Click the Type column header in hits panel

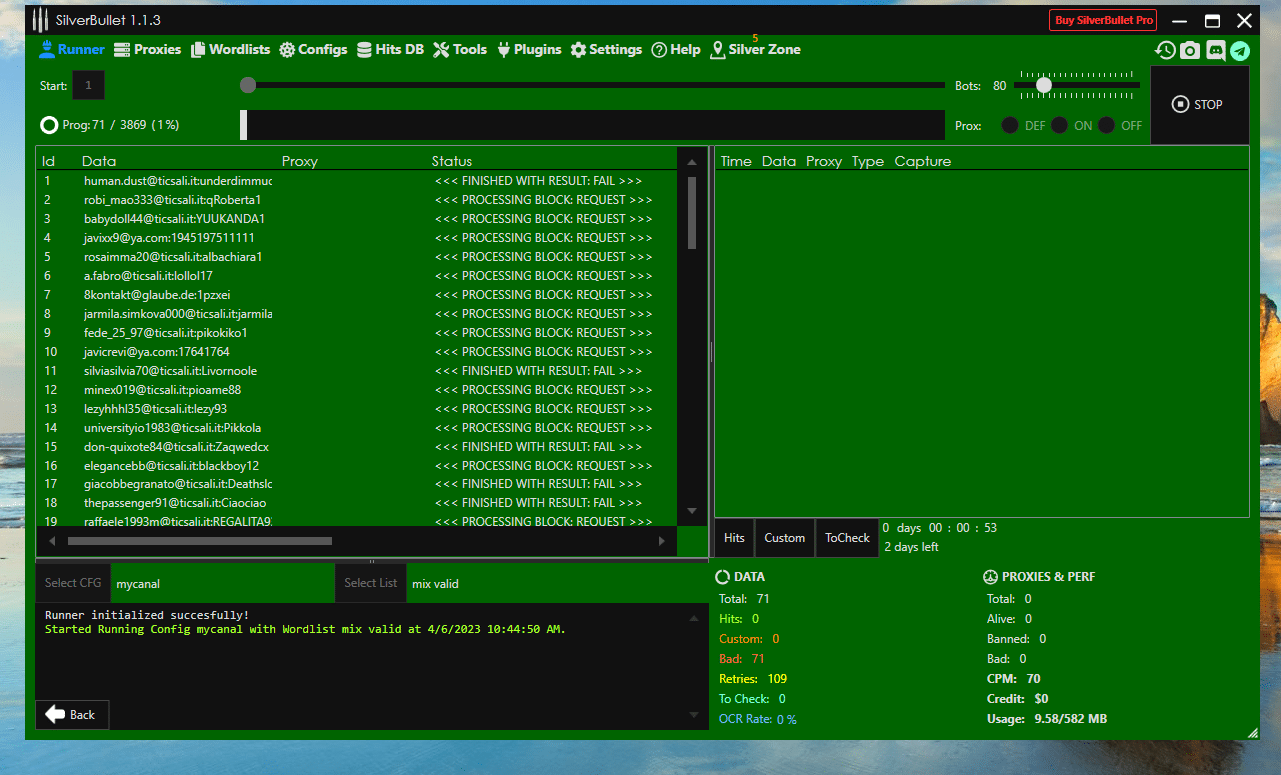pos(868,161)
